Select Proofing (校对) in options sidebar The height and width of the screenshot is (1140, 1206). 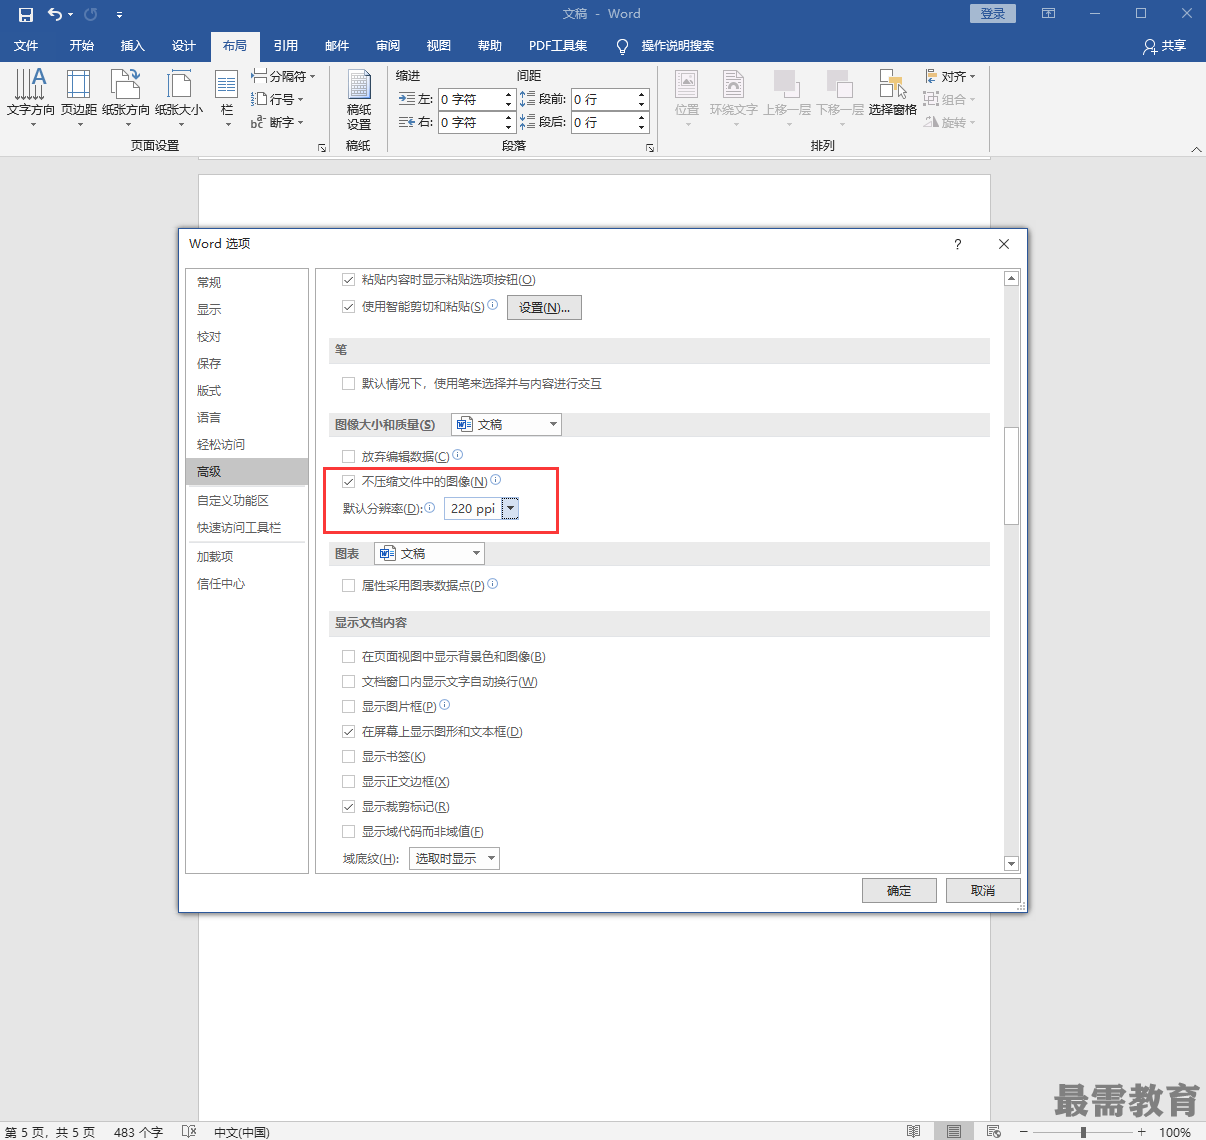click(x=247, y=336)
